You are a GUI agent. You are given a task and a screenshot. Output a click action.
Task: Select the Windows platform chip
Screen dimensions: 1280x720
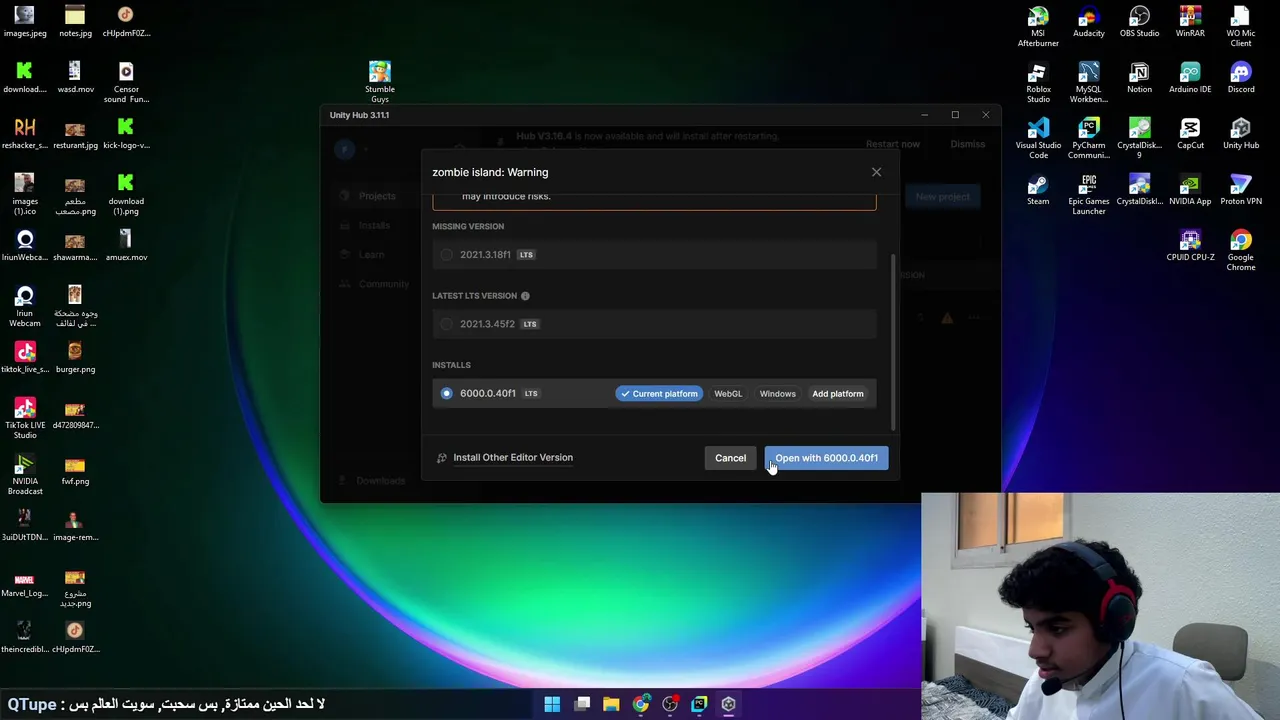point(777,394)
